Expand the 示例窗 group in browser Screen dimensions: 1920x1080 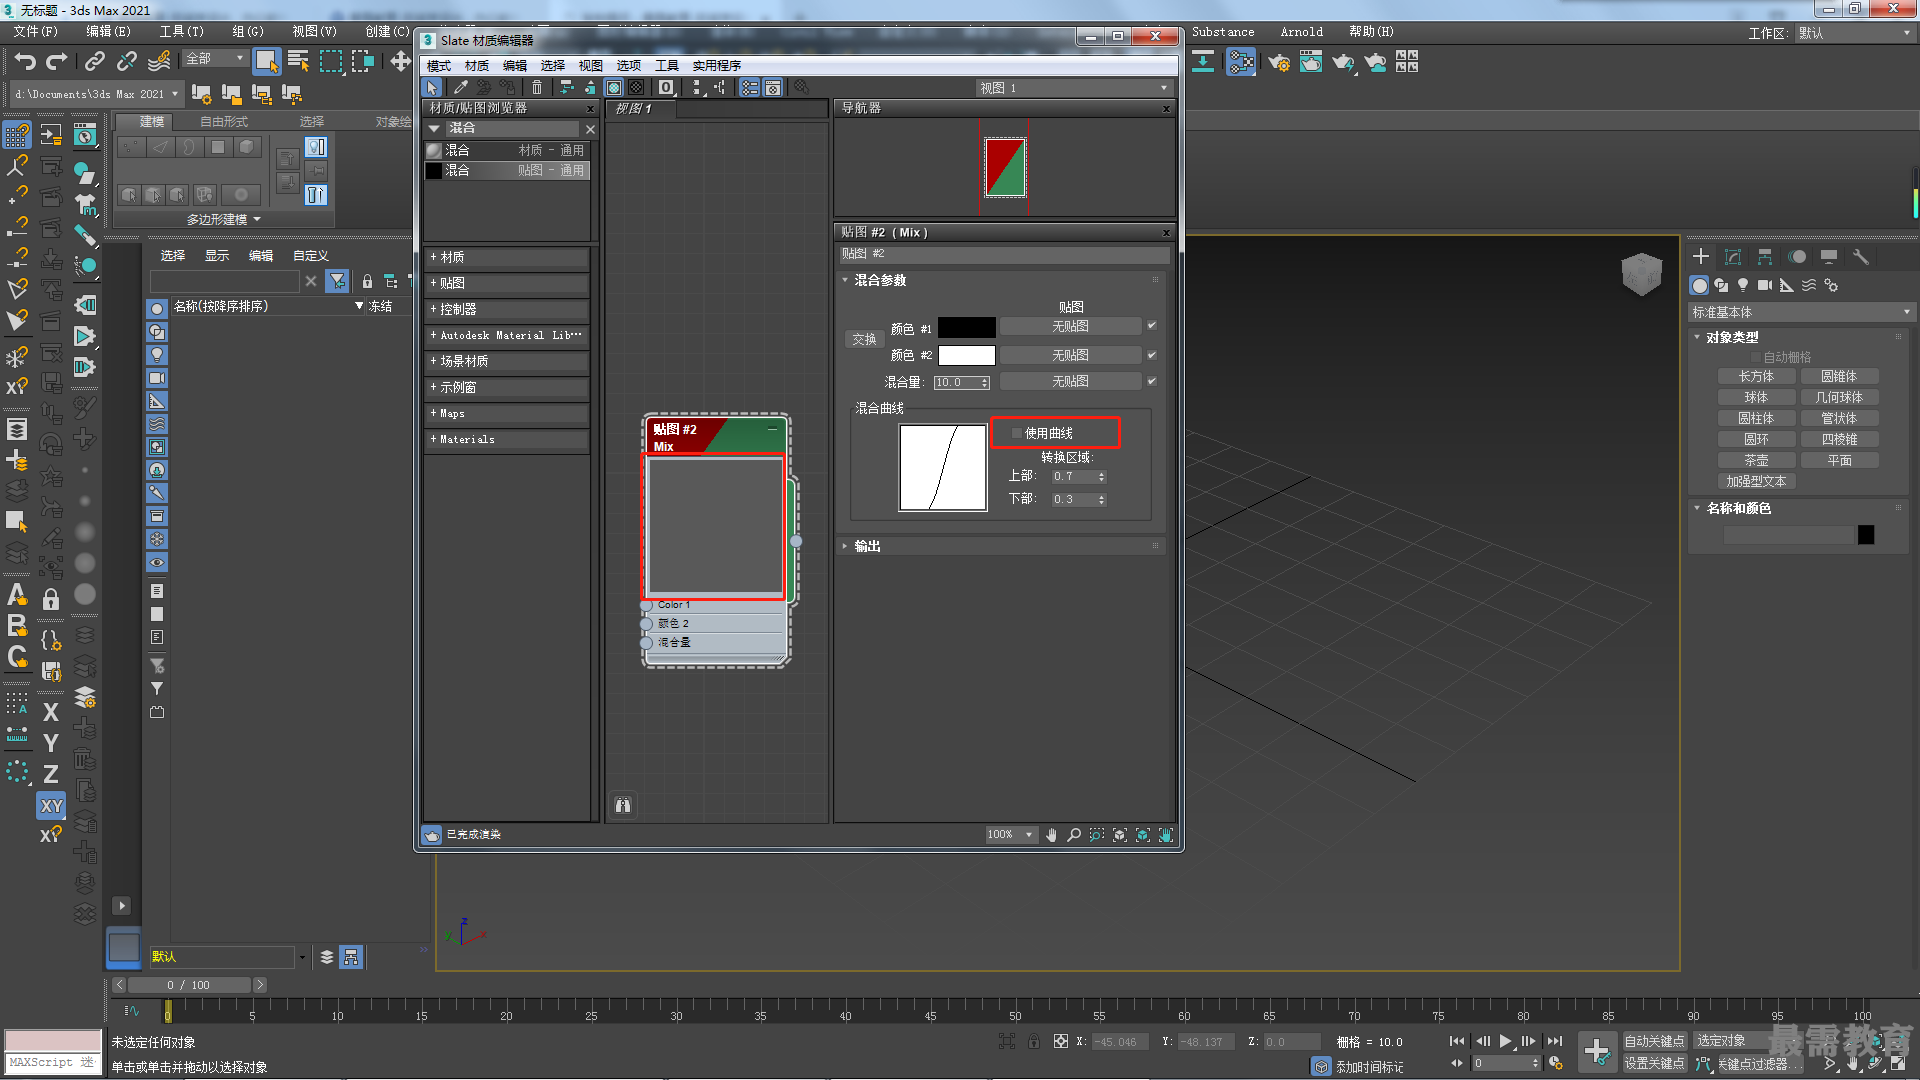tap(506, 387)
